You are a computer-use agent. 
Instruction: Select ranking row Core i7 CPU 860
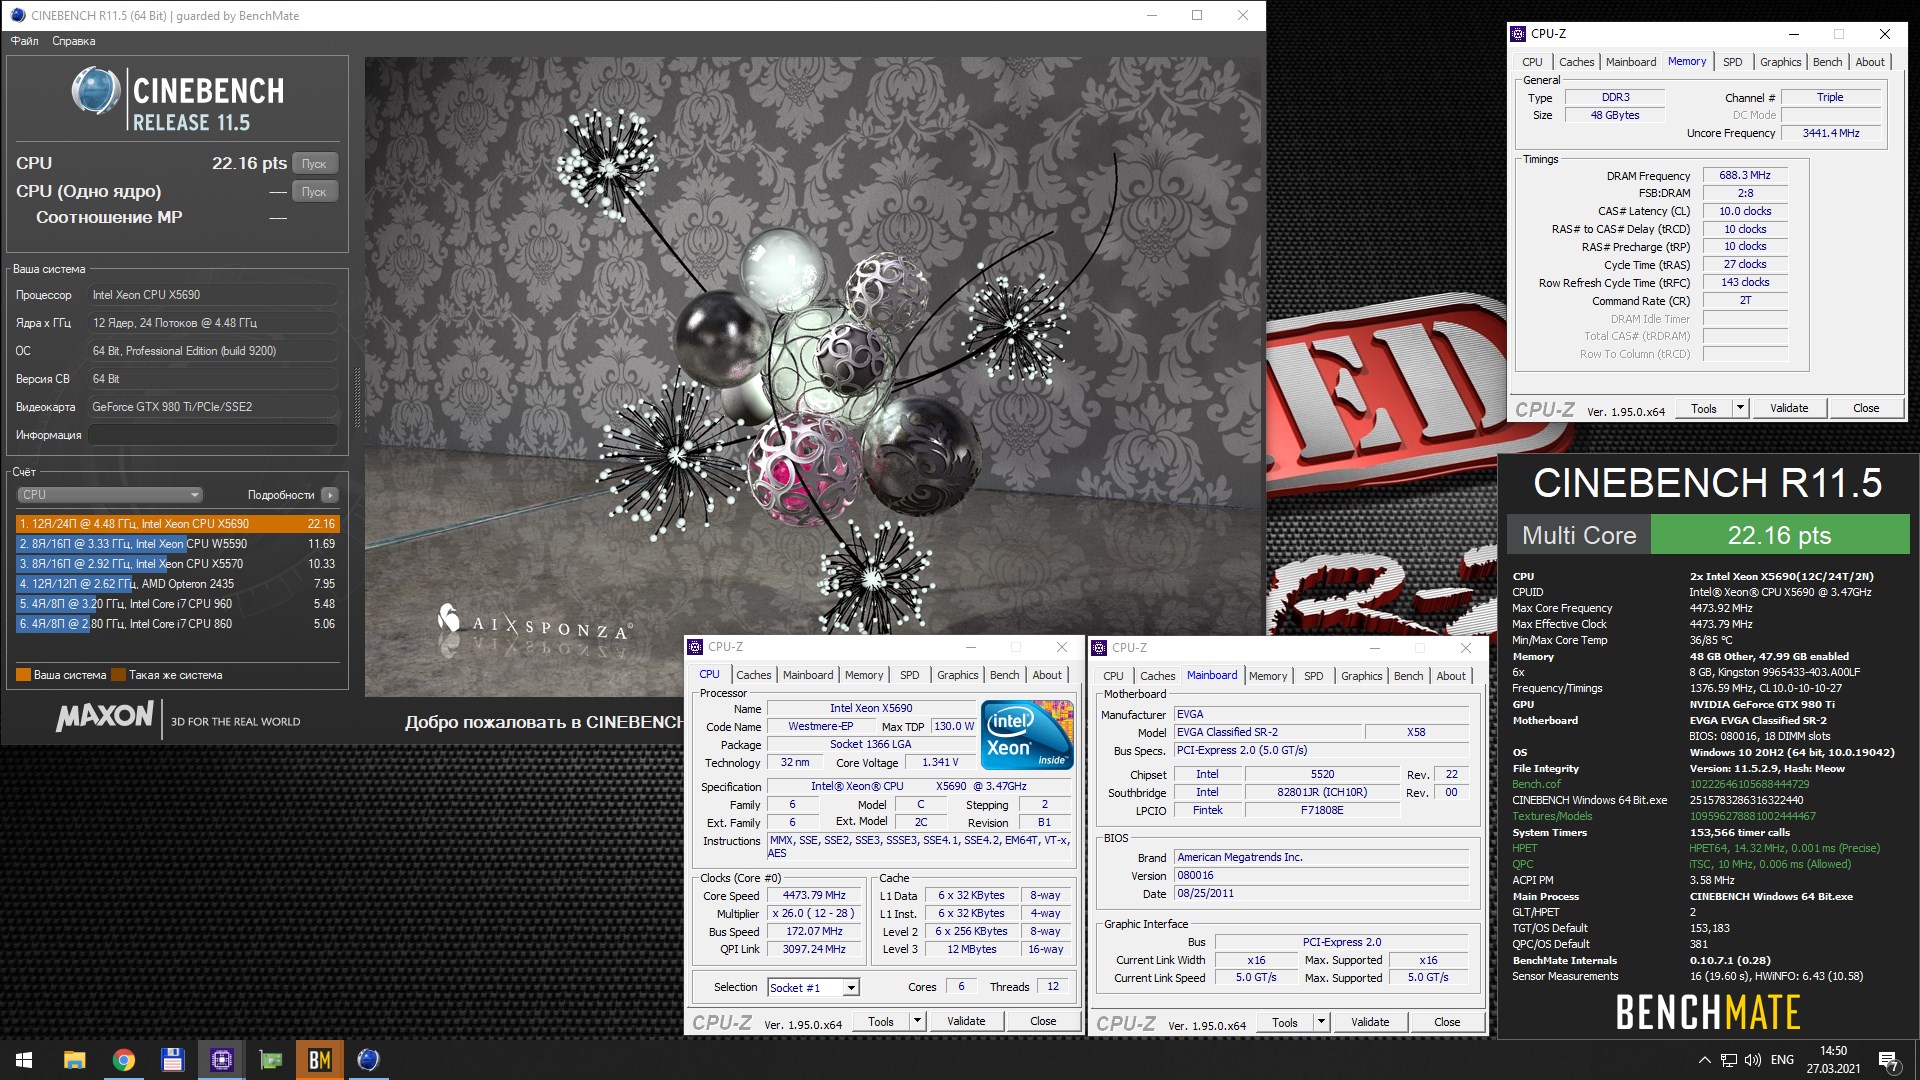[x=177, y=624]
